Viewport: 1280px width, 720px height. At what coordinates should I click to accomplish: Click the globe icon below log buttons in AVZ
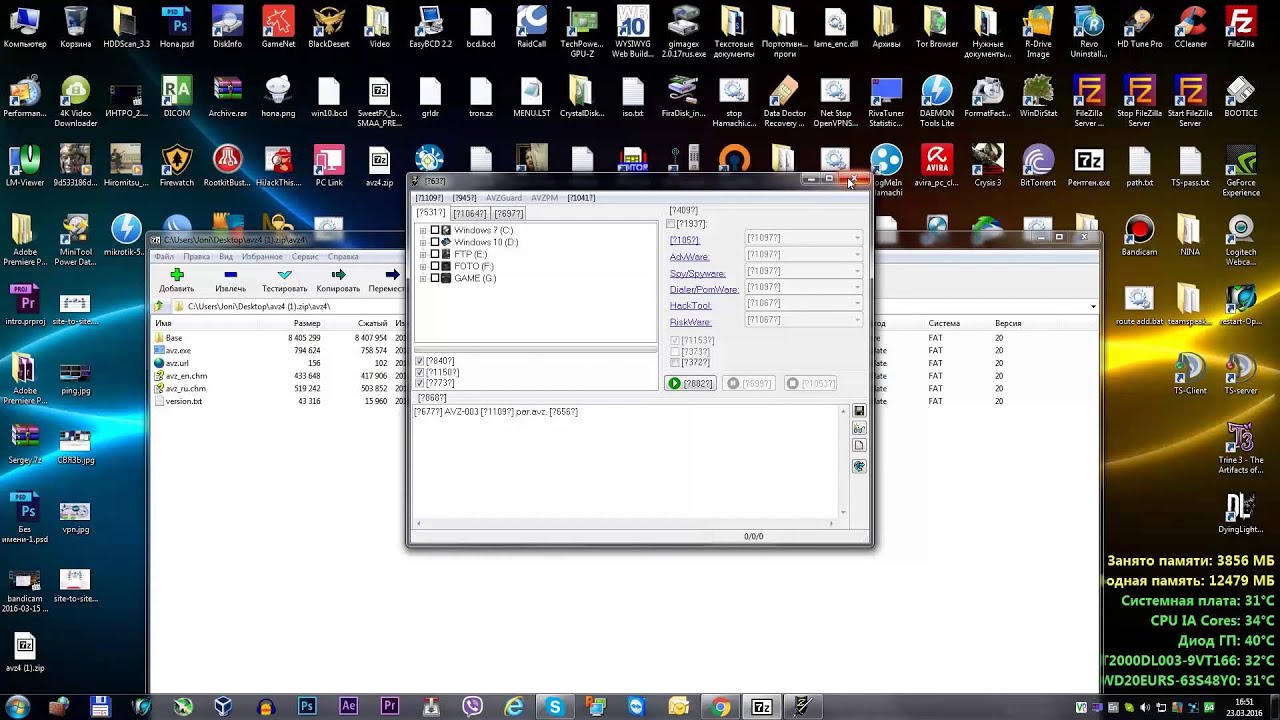858,466
